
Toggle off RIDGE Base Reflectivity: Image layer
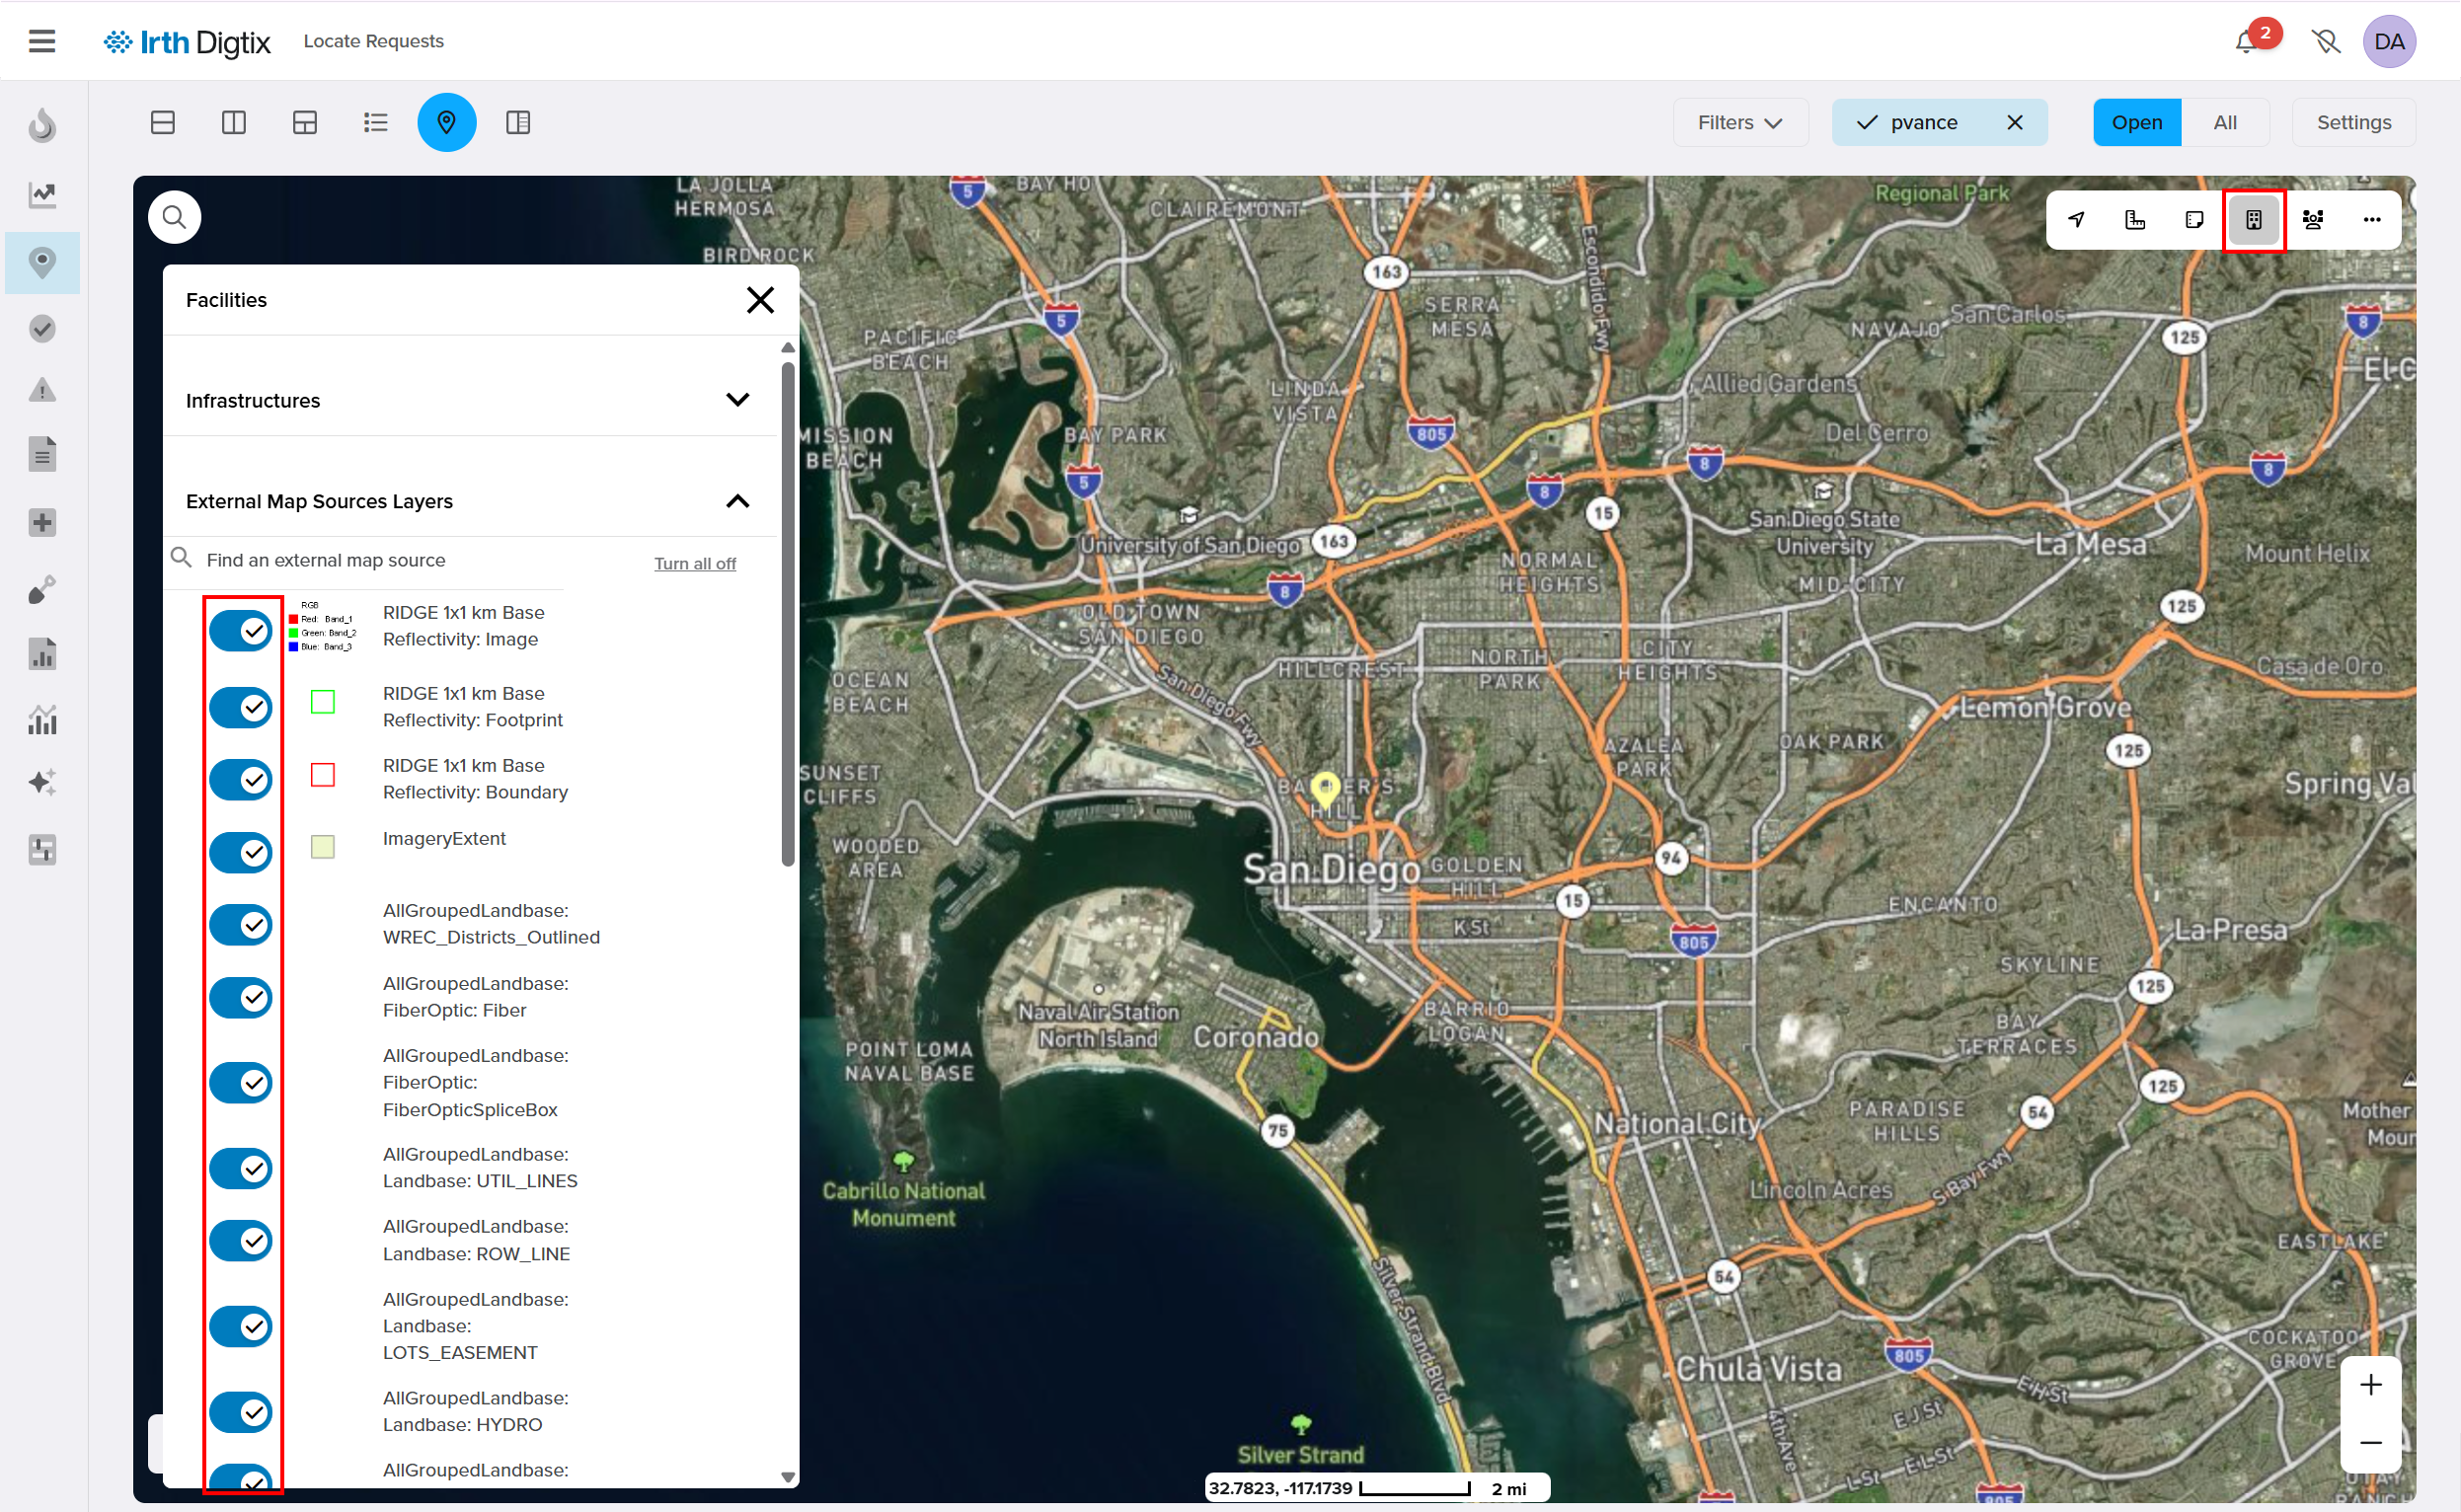coord(241,631)
